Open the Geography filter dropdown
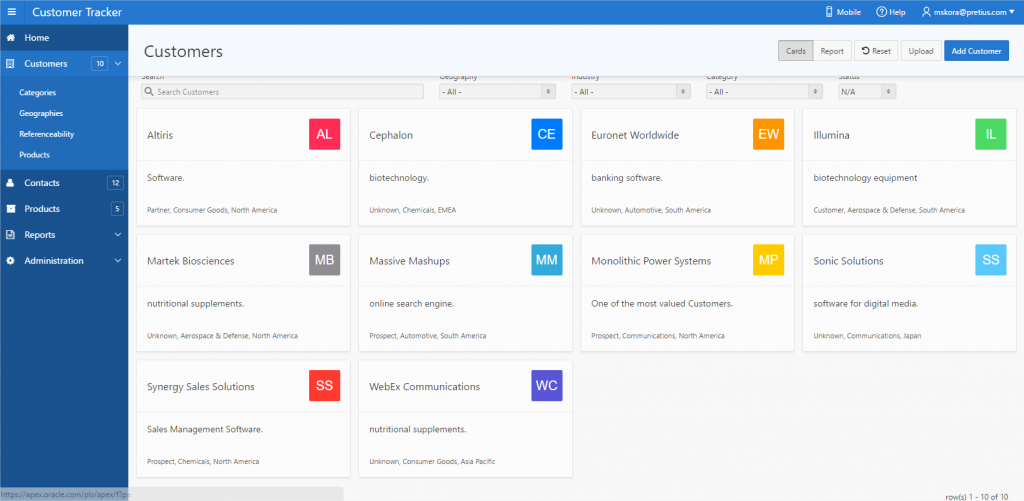This screenshot has width=1024, height=501. (498, 92)
